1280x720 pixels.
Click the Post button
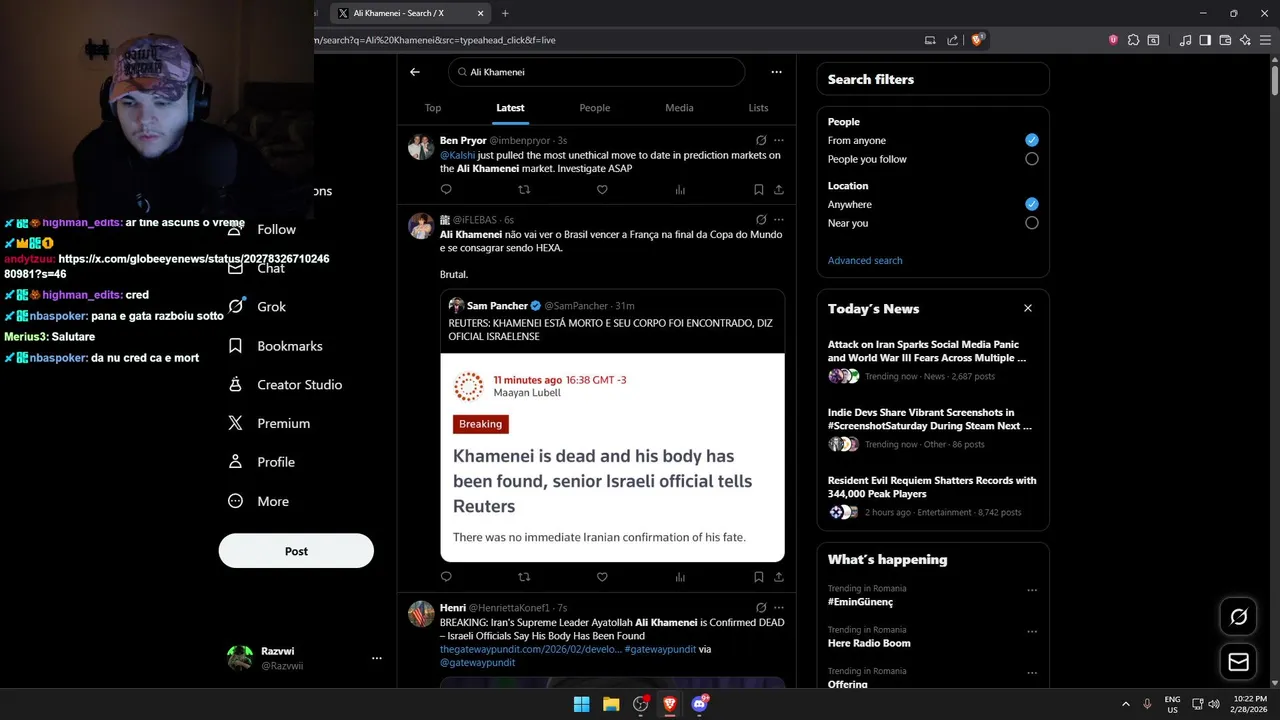pyautogui.click(x=296, y=551)
